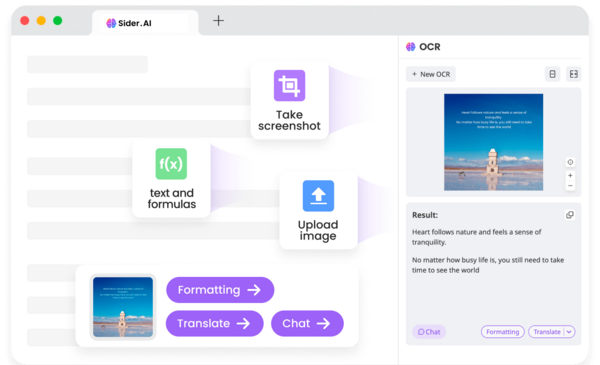600x365 pixels.
Task: Click the large Translate arrow button
Action: 214,323
